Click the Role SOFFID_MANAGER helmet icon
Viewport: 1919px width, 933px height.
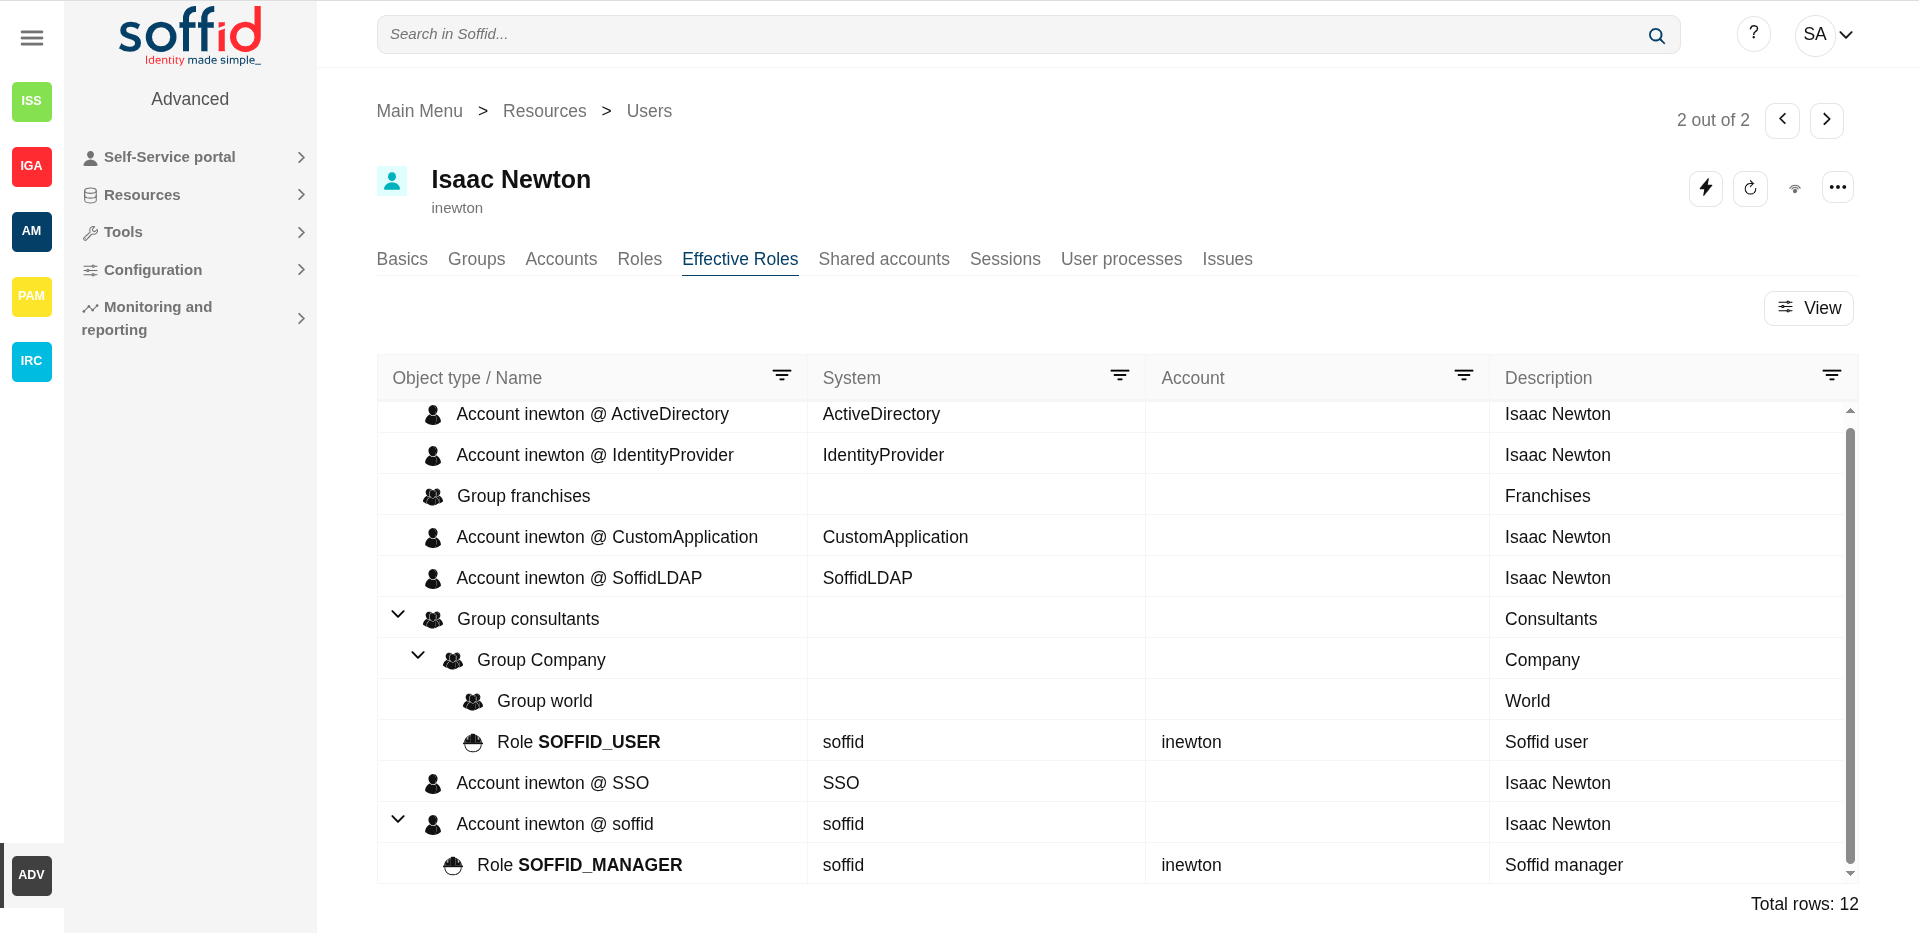coord(453,866)
